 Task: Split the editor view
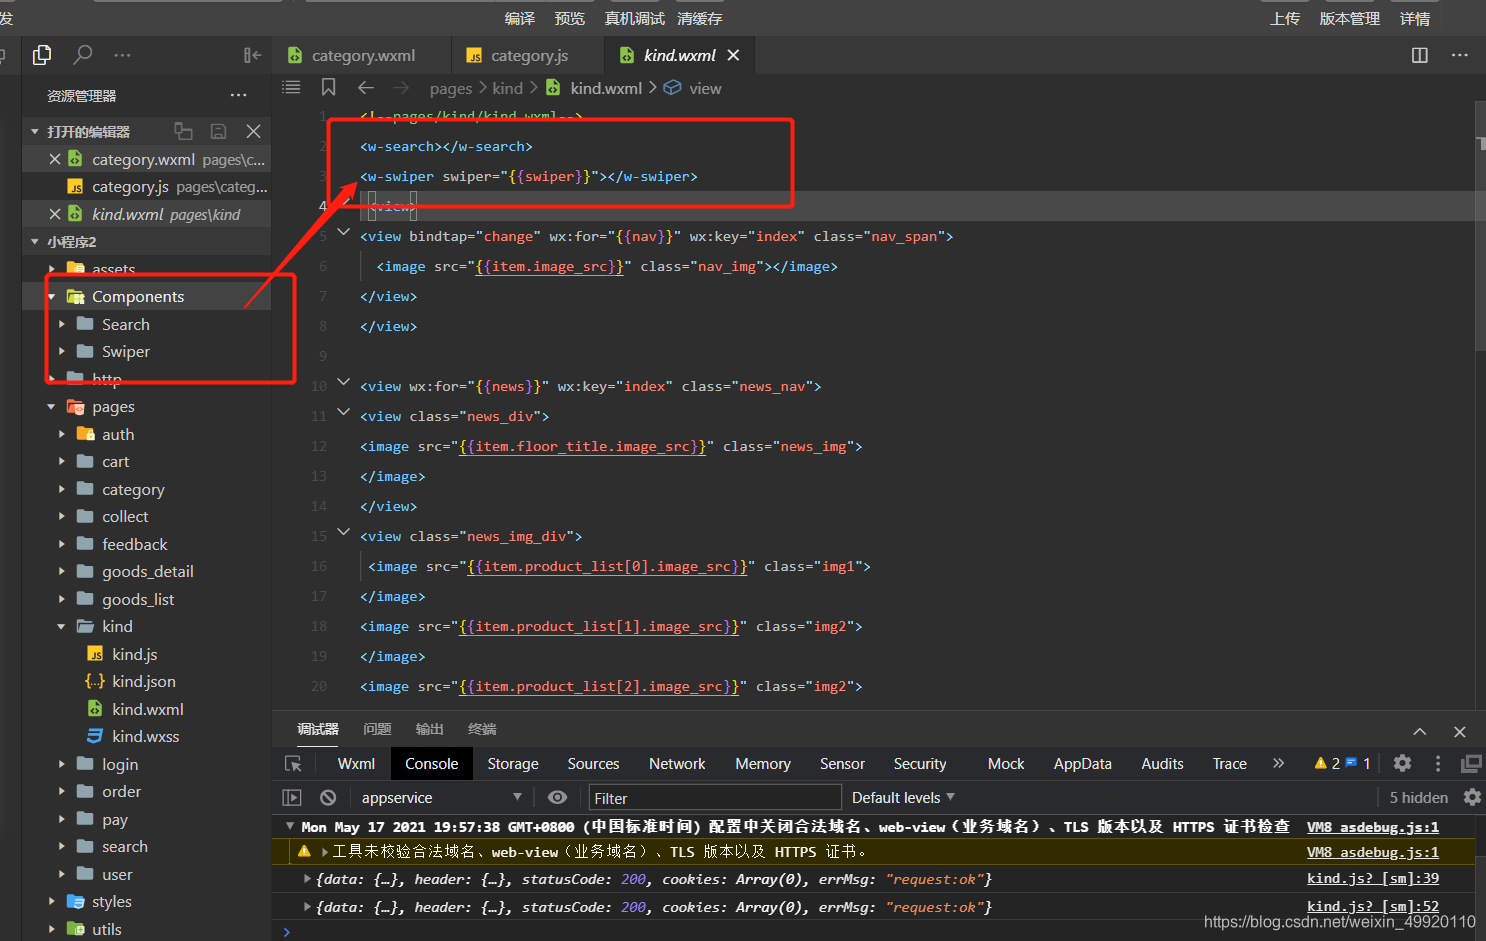[1419, 55]
